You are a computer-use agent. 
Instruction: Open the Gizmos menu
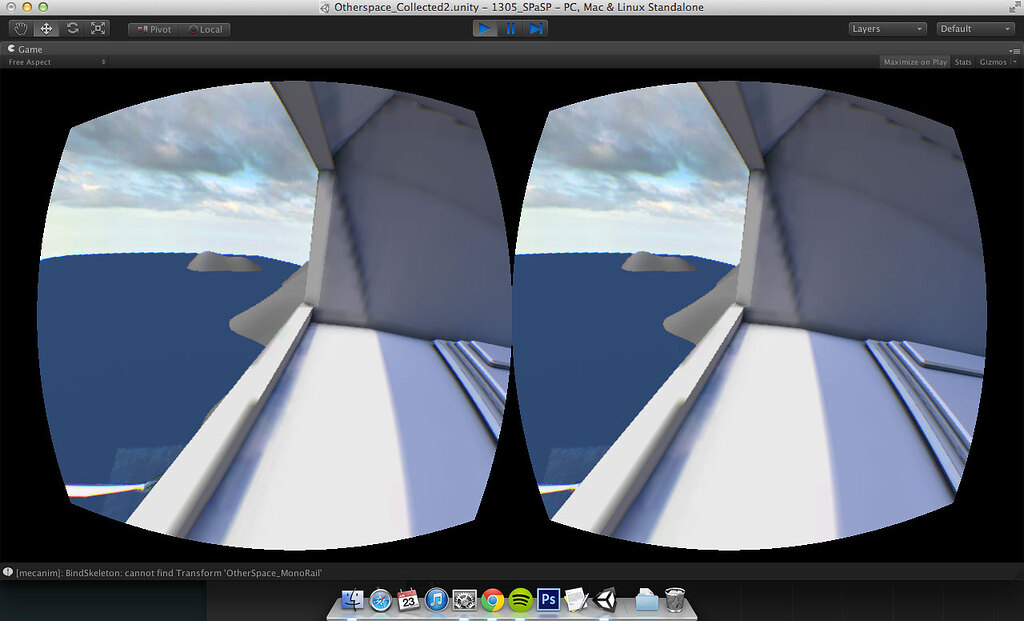pyautogui.click(x=996, y=61)
